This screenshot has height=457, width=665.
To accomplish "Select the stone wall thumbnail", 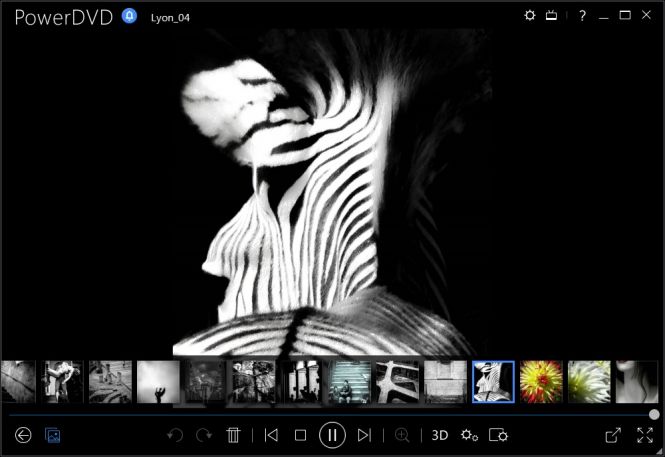I will [x=445, y=382].
